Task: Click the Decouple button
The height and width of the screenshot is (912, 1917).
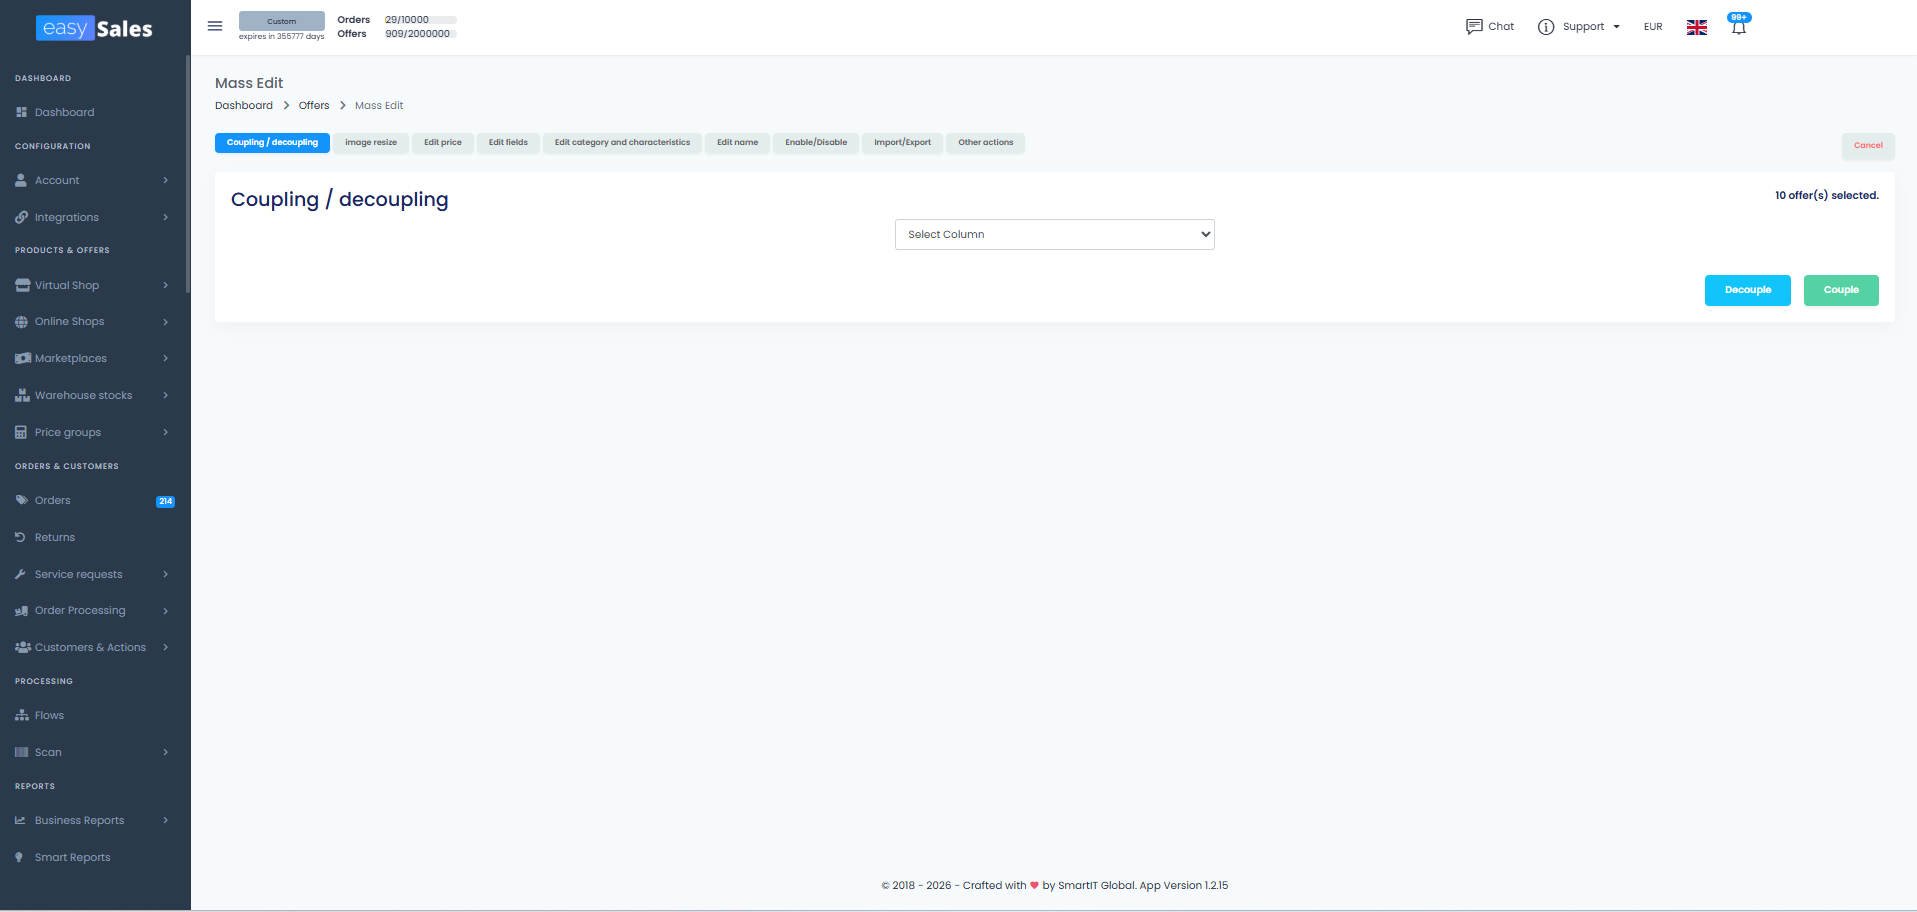Action: 1748,290
